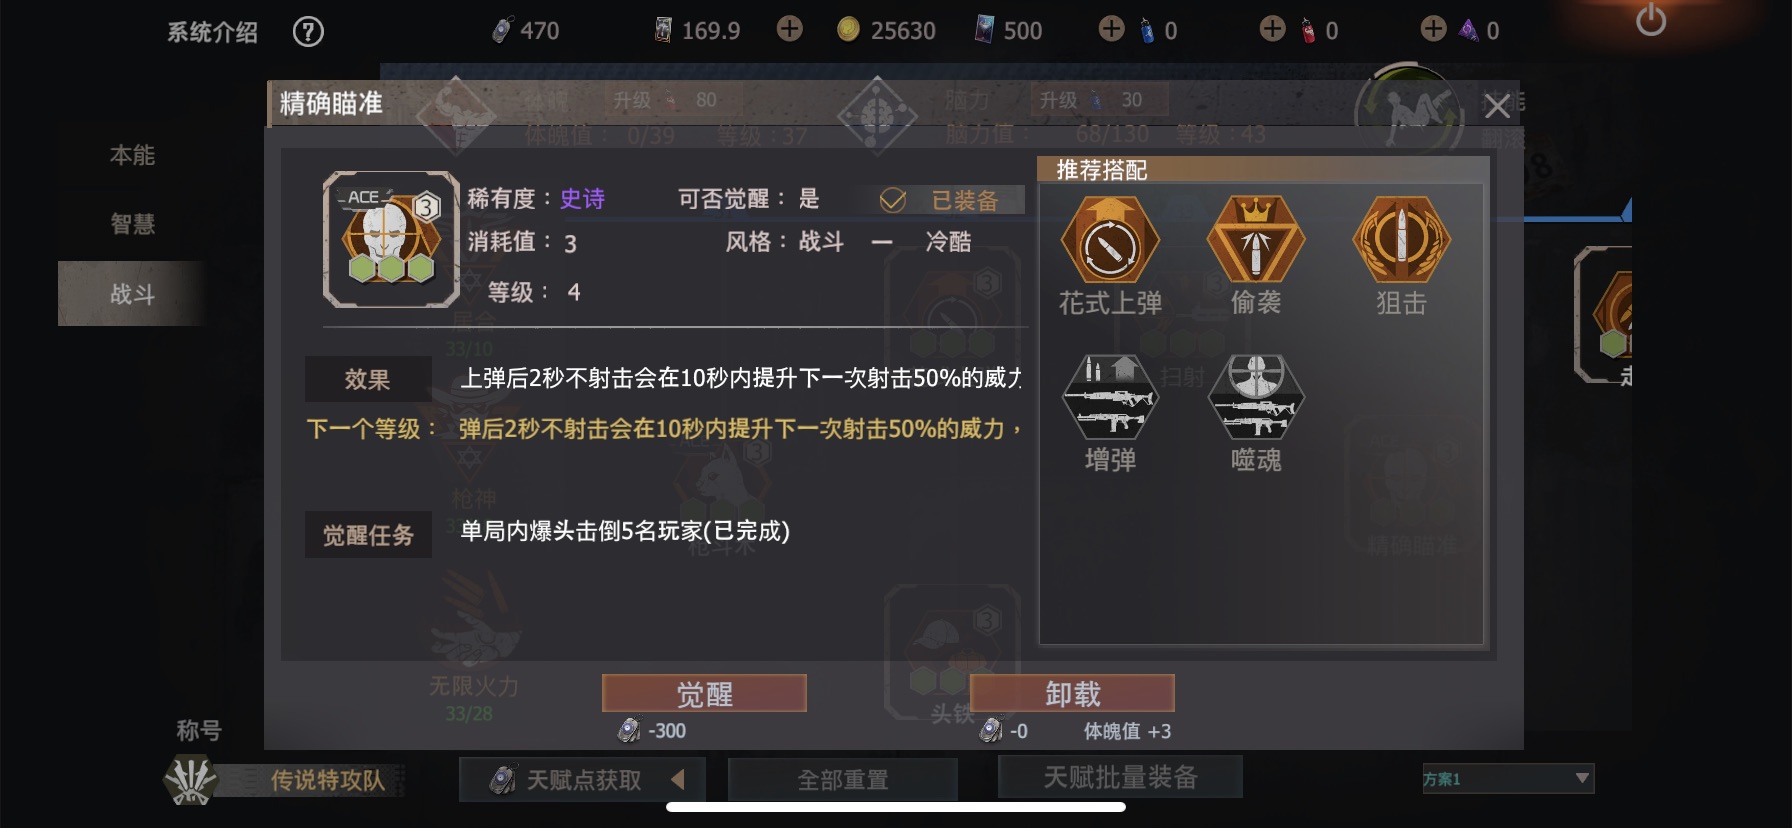Screen dimensions: 1792x828
Task: Switch to the 本能 tab
Action: point(132,156)
